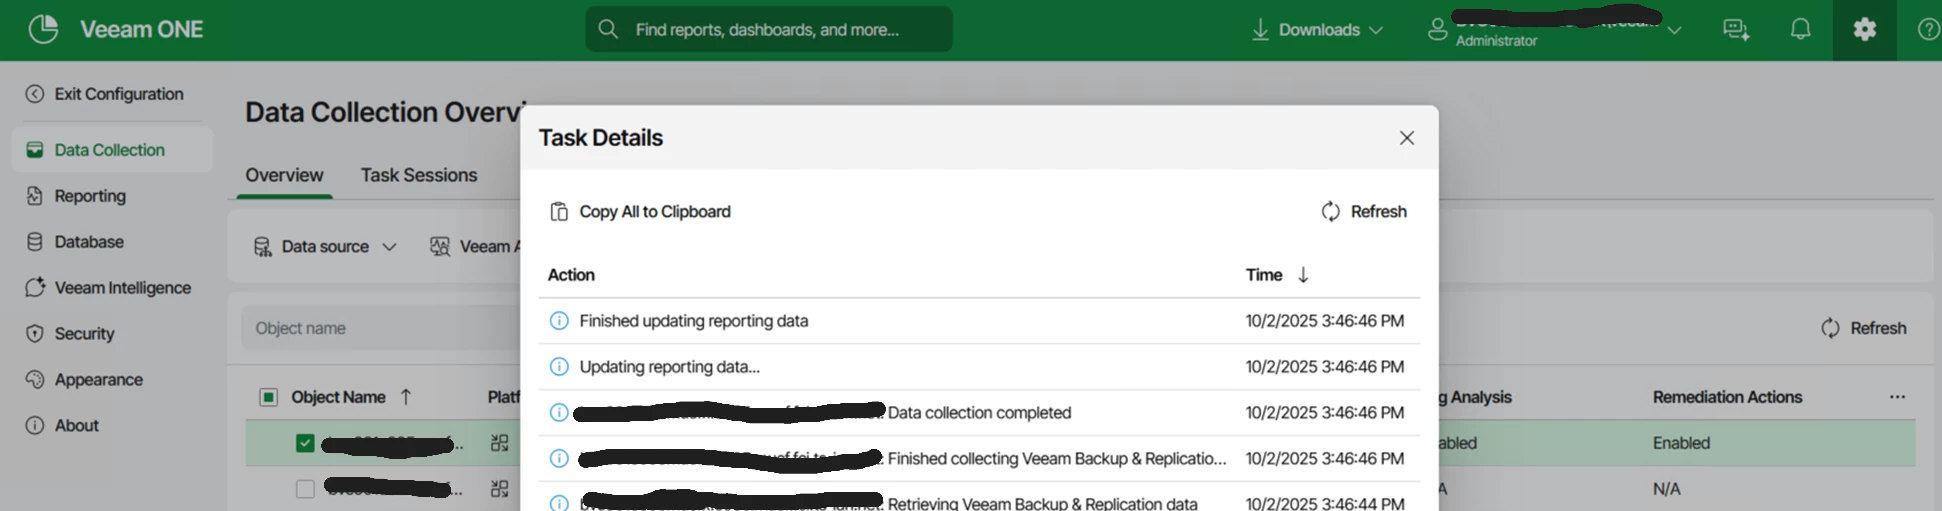The height and width of the screenshot is (511, 1942).
Task: Click the Veeam ONE logo icon
Action: [x=43, y=29]
